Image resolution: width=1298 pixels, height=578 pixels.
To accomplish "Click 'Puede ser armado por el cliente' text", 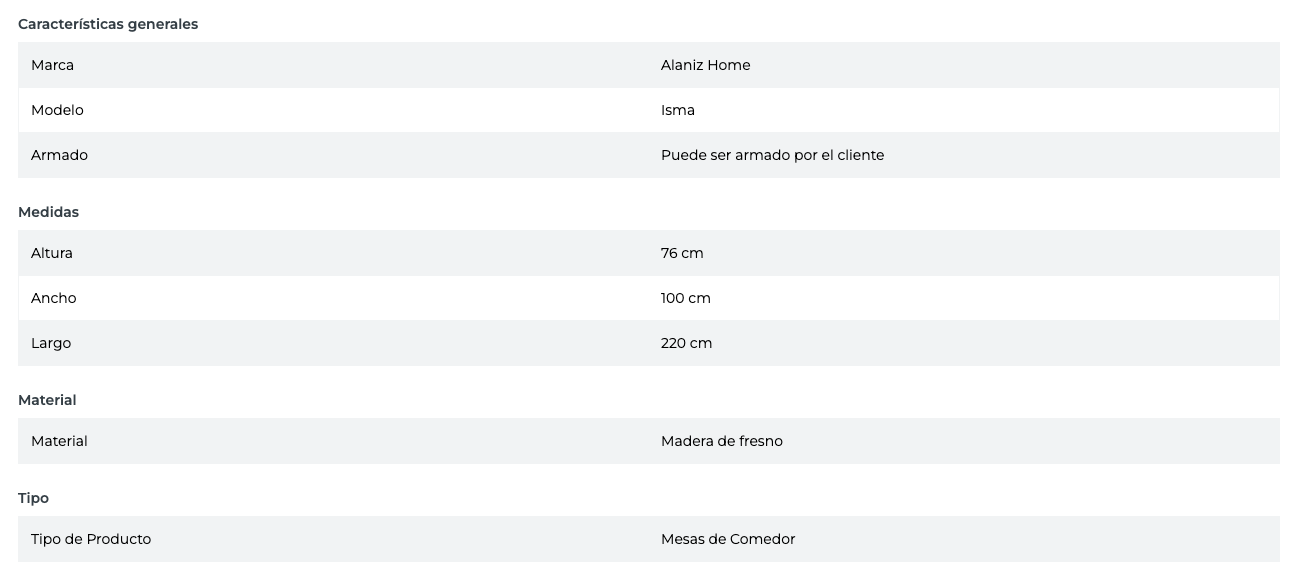I will tap(772, 155).
